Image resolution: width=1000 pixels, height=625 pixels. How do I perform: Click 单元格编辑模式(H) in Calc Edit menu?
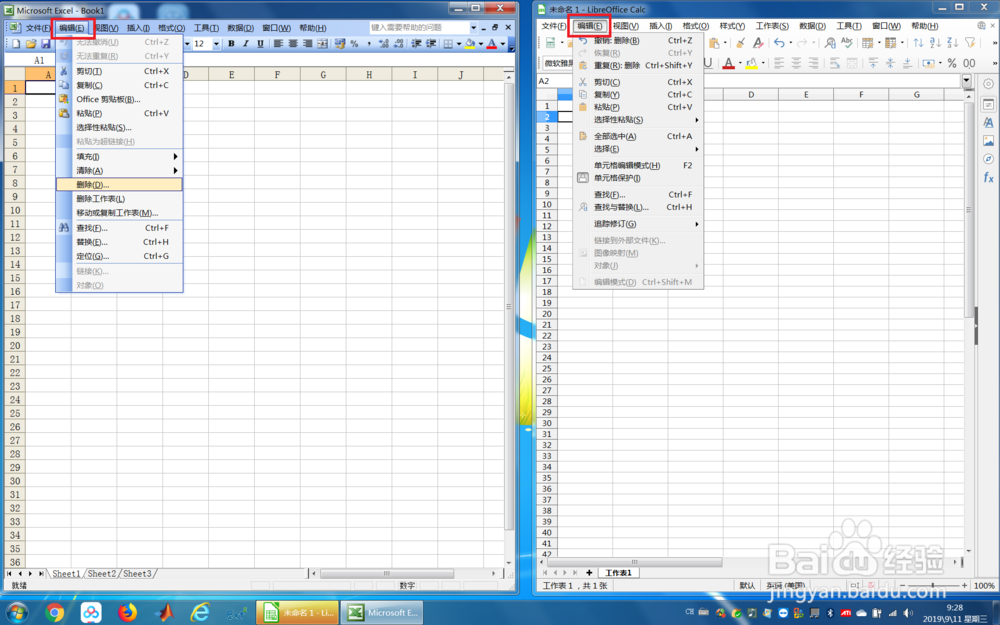(638, 165)
